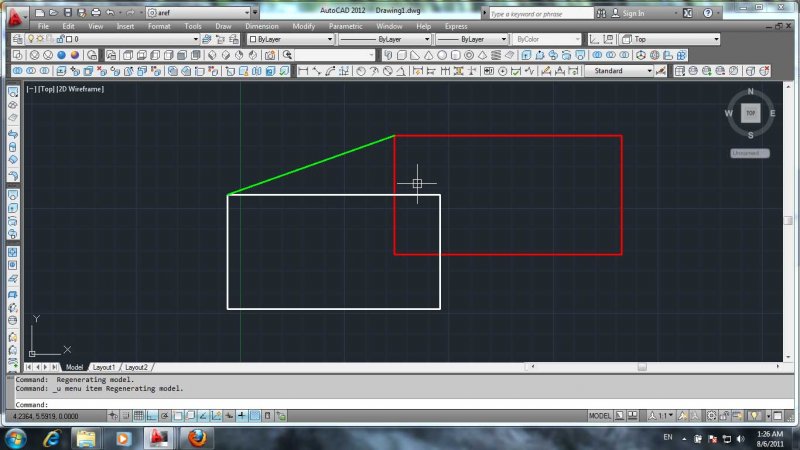Click the Plot printer icon
The height and width of the screenshot is (450, 800).
(95, 13)
